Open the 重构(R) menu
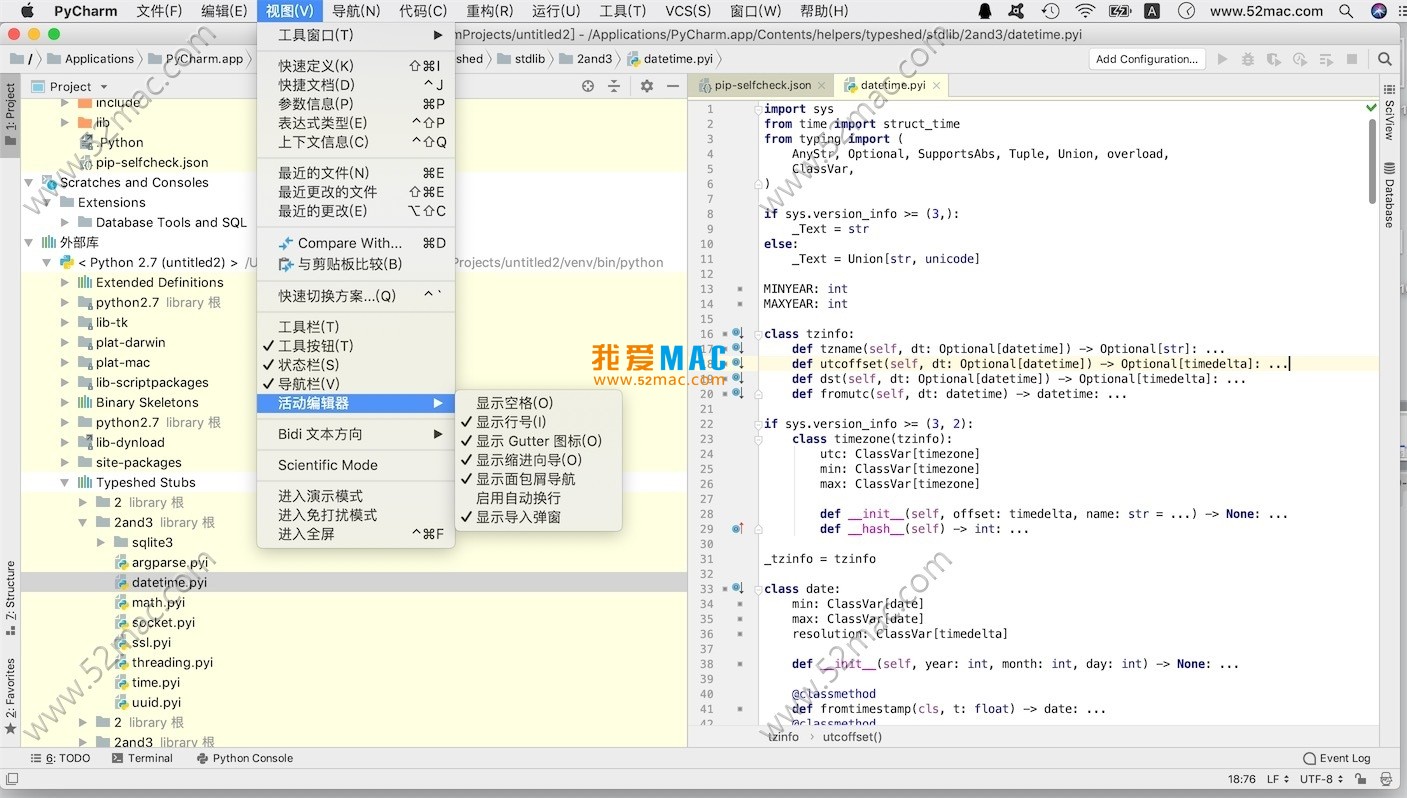The image size is (1407, 798). point(490,11)
